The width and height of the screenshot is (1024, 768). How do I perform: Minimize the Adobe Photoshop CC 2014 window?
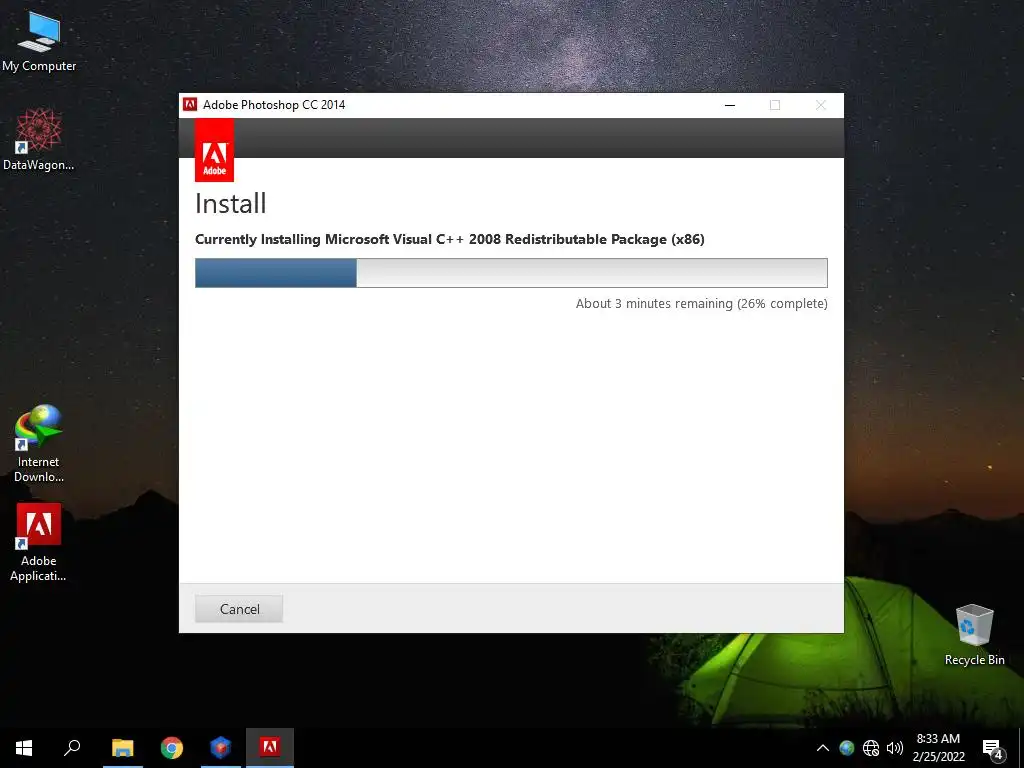[x=730, y=105]
